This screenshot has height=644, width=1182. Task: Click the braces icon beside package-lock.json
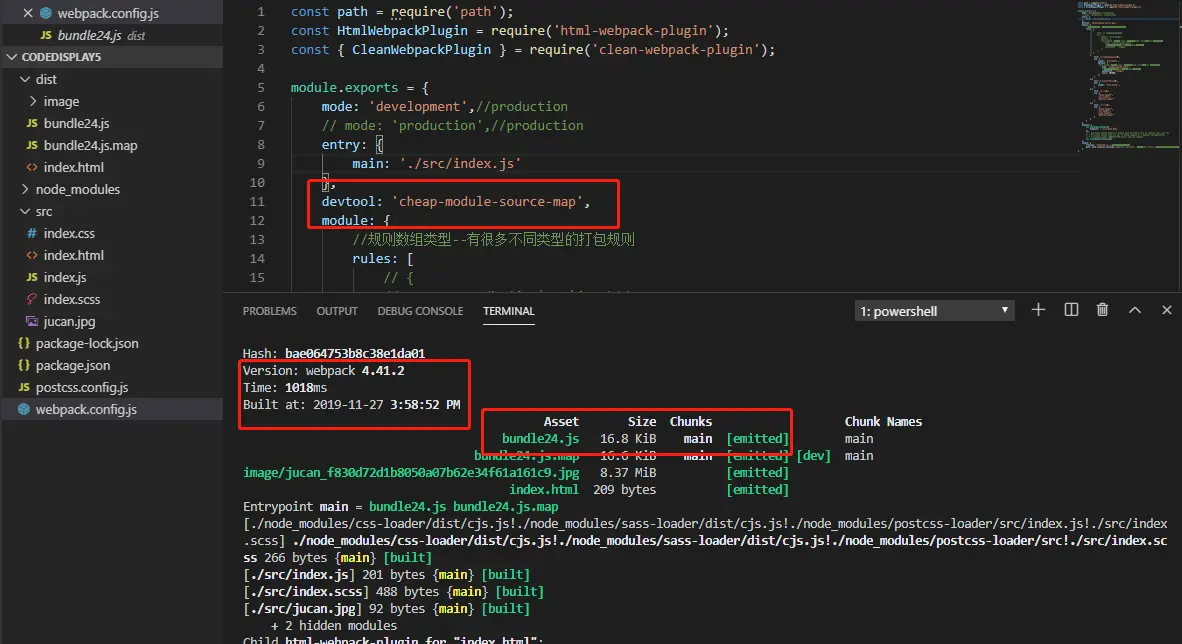point(23,343)
